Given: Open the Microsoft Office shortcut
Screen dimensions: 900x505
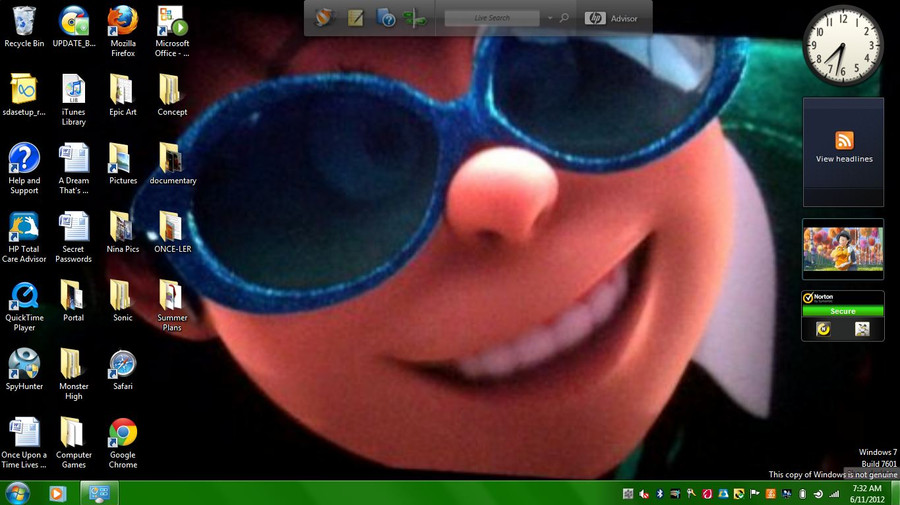Looking at the screenshot, I should [x=172, y=32].
